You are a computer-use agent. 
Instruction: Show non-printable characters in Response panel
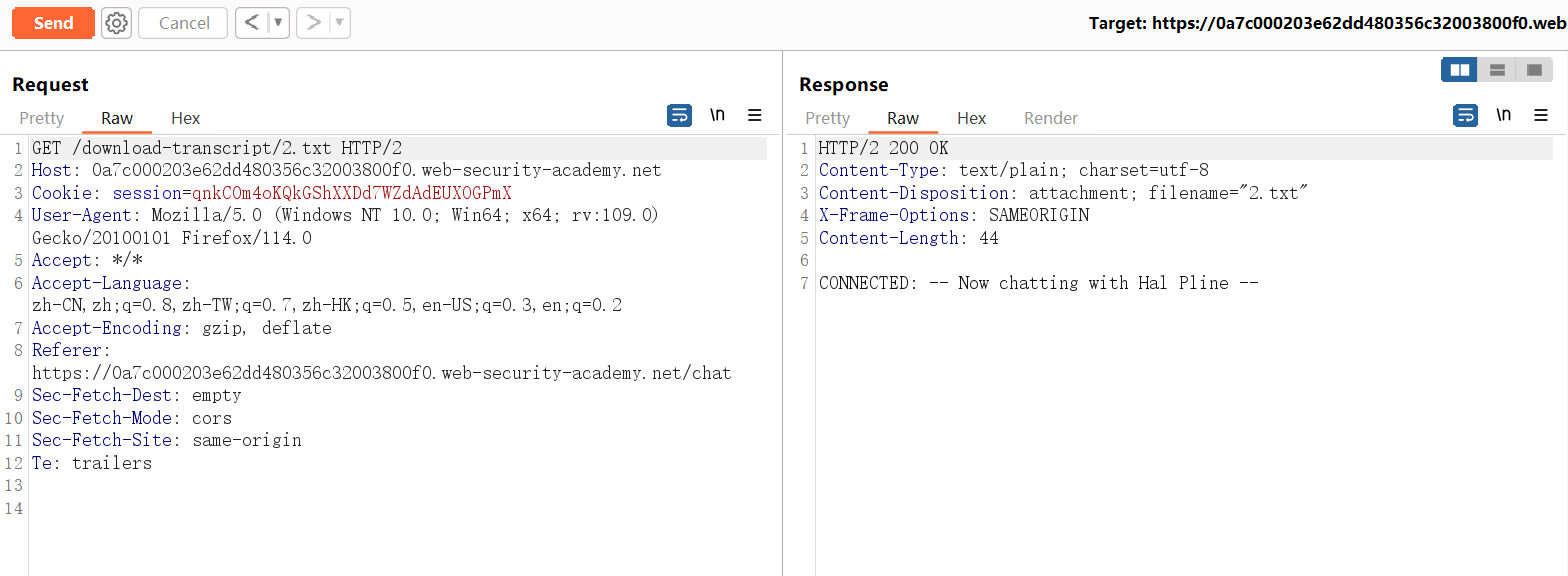[1503, 116]
